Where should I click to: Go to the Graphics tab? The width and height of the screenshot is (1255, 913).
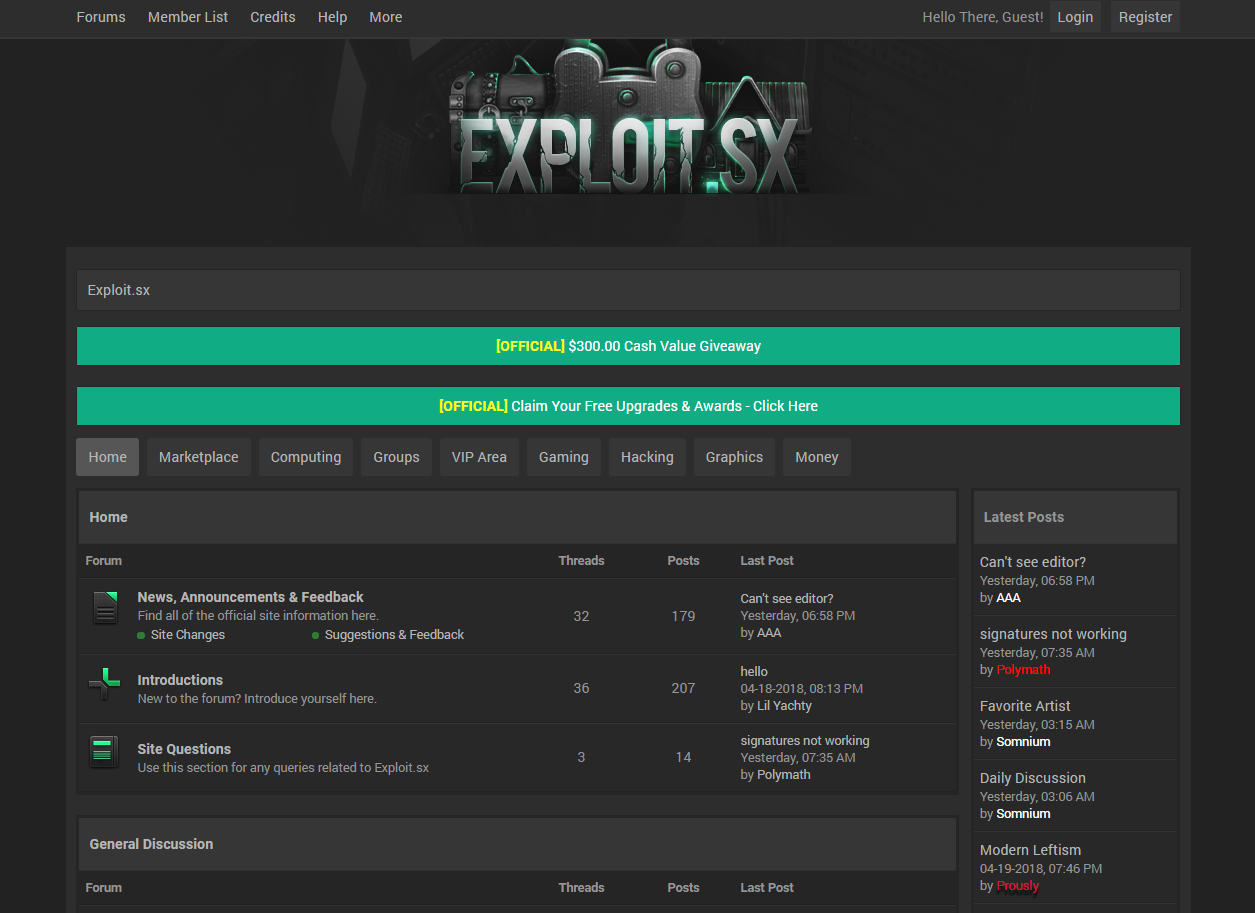(734, 457)
